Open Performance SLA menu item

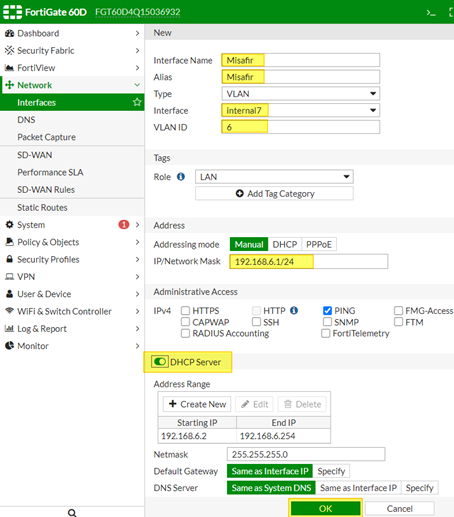click(72, 172)
